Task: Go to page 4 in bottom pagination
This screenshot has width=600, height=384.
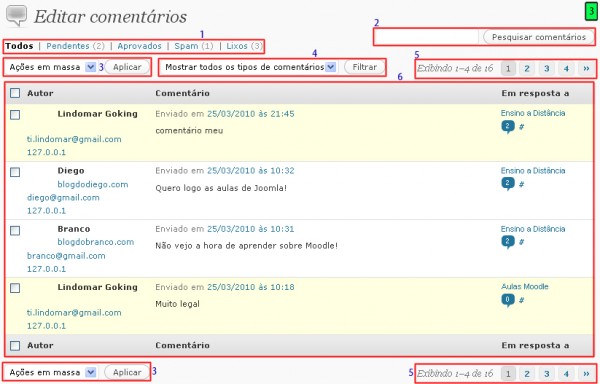Action: pyautogui.click(x=566, y=374)
